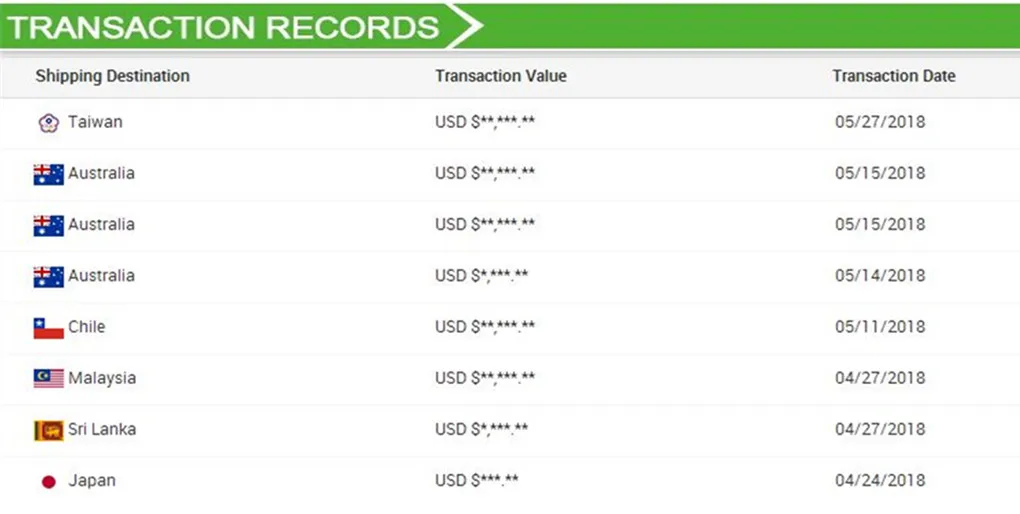Click the Taiwan flag icon

pyautogui.click(x=48, y=123)
